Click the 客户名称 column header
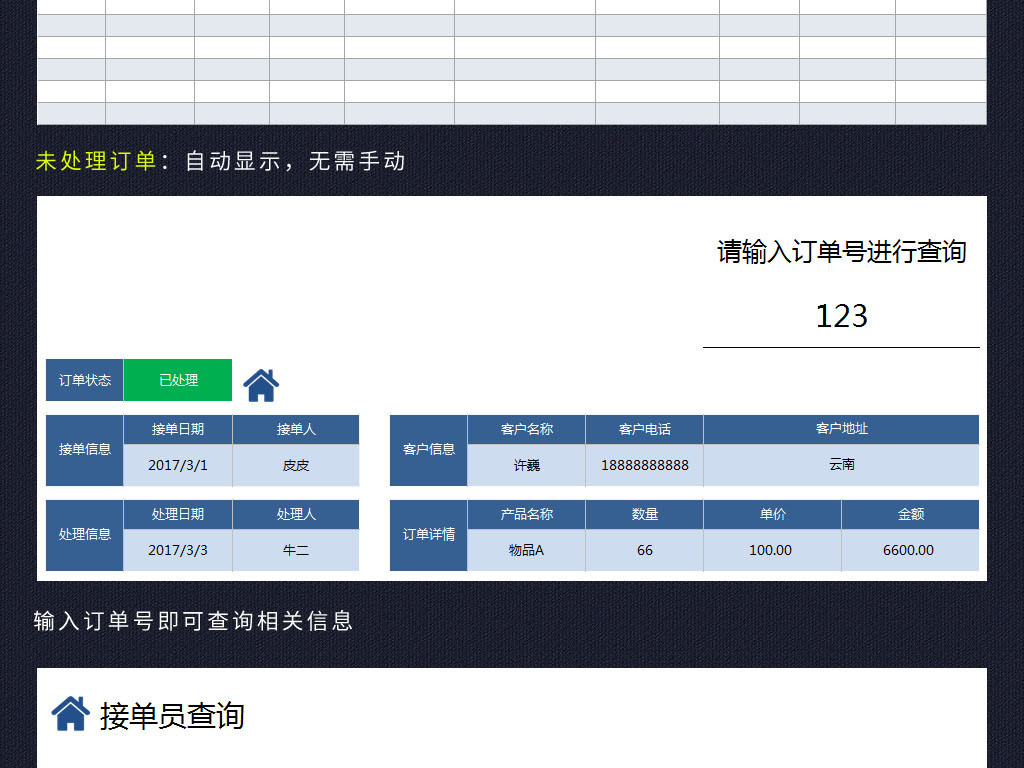1024x768 pixels. pos(525,429)
